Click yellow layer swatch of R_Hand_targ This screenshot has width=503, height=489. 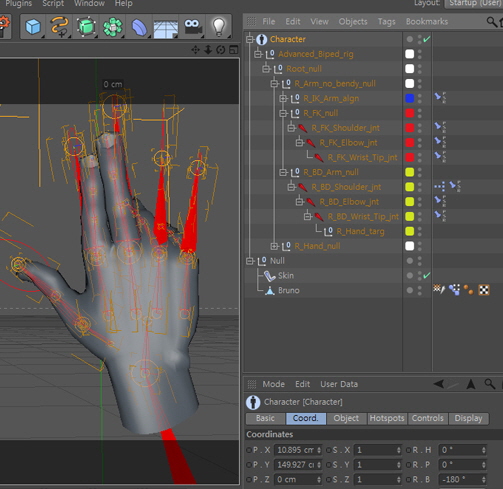coord(410,231)
